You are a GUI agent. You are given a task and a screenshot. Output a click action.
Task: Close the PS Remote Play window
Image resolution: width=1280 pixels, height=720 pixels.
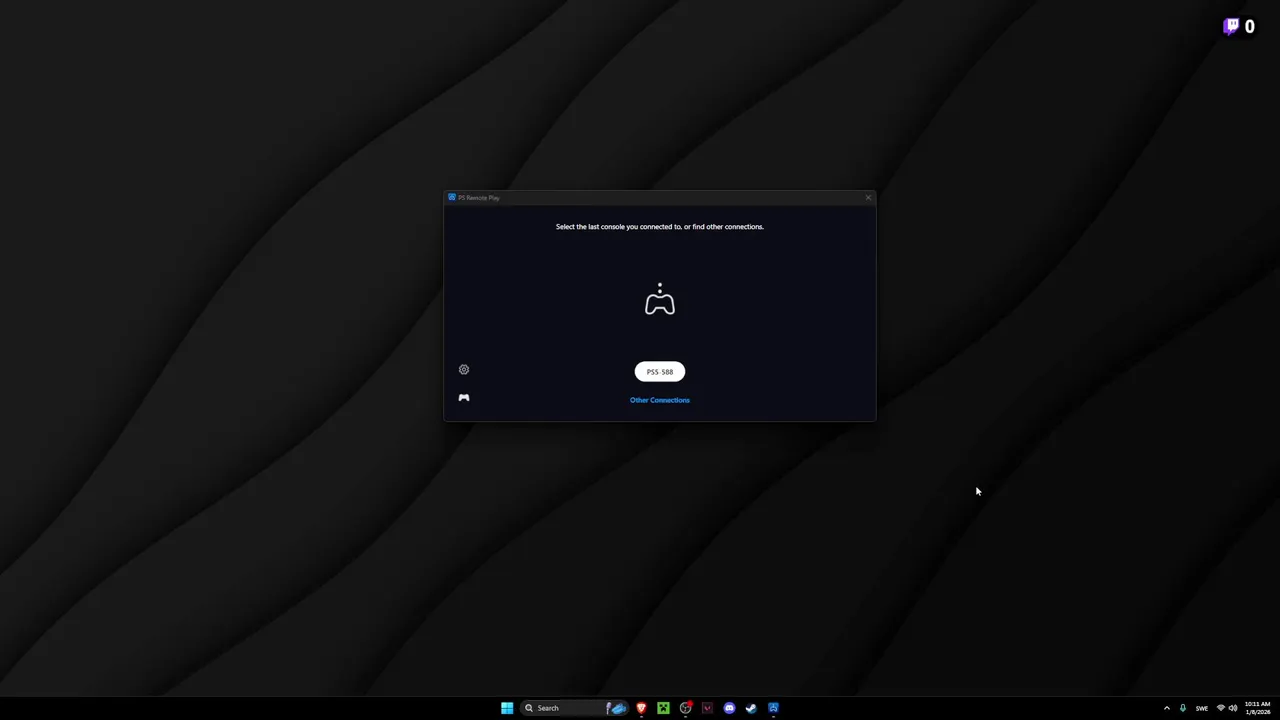point(868,198)
